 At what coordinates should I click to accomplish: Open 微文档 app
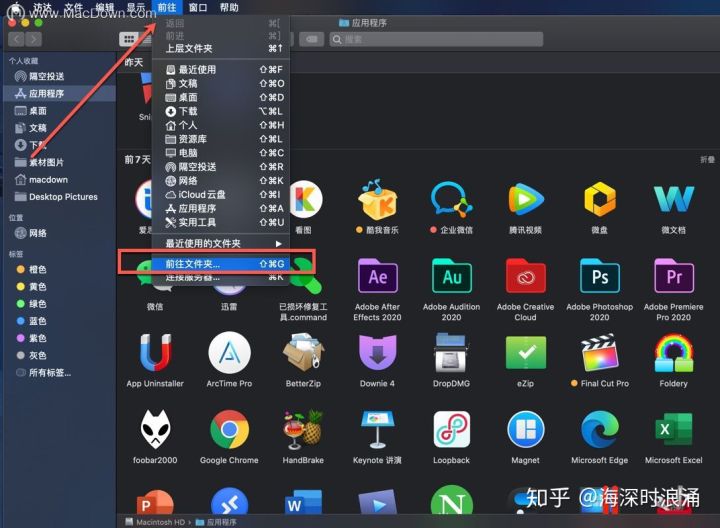674,199
